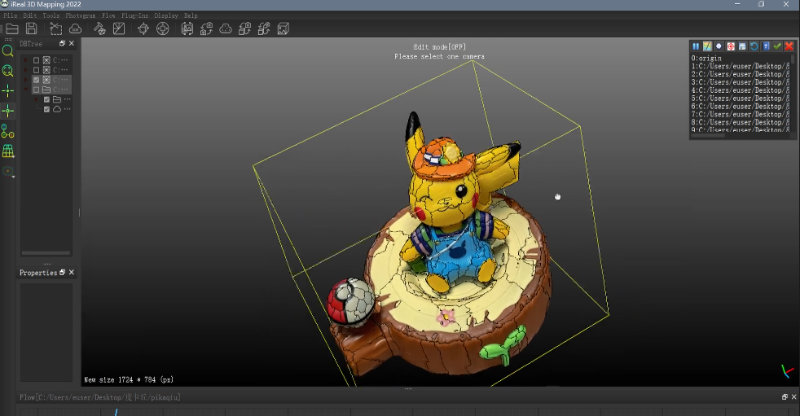Viewport: 800px width, 416px height.
Task: Uncheck the nested folder row checkbox in DBTree
Action: tap(46, 100)
